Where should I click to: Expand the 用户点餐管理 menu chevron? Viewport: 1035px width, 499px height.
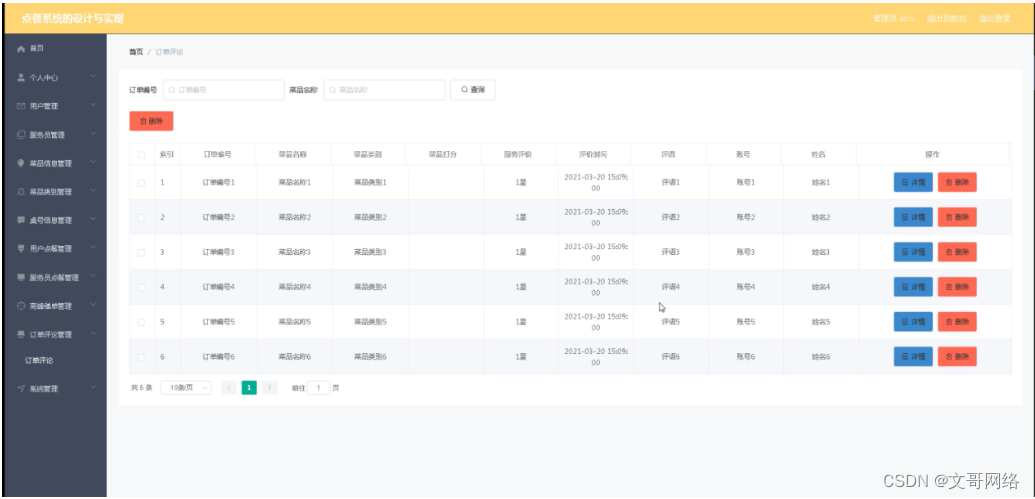coord(93,248)
